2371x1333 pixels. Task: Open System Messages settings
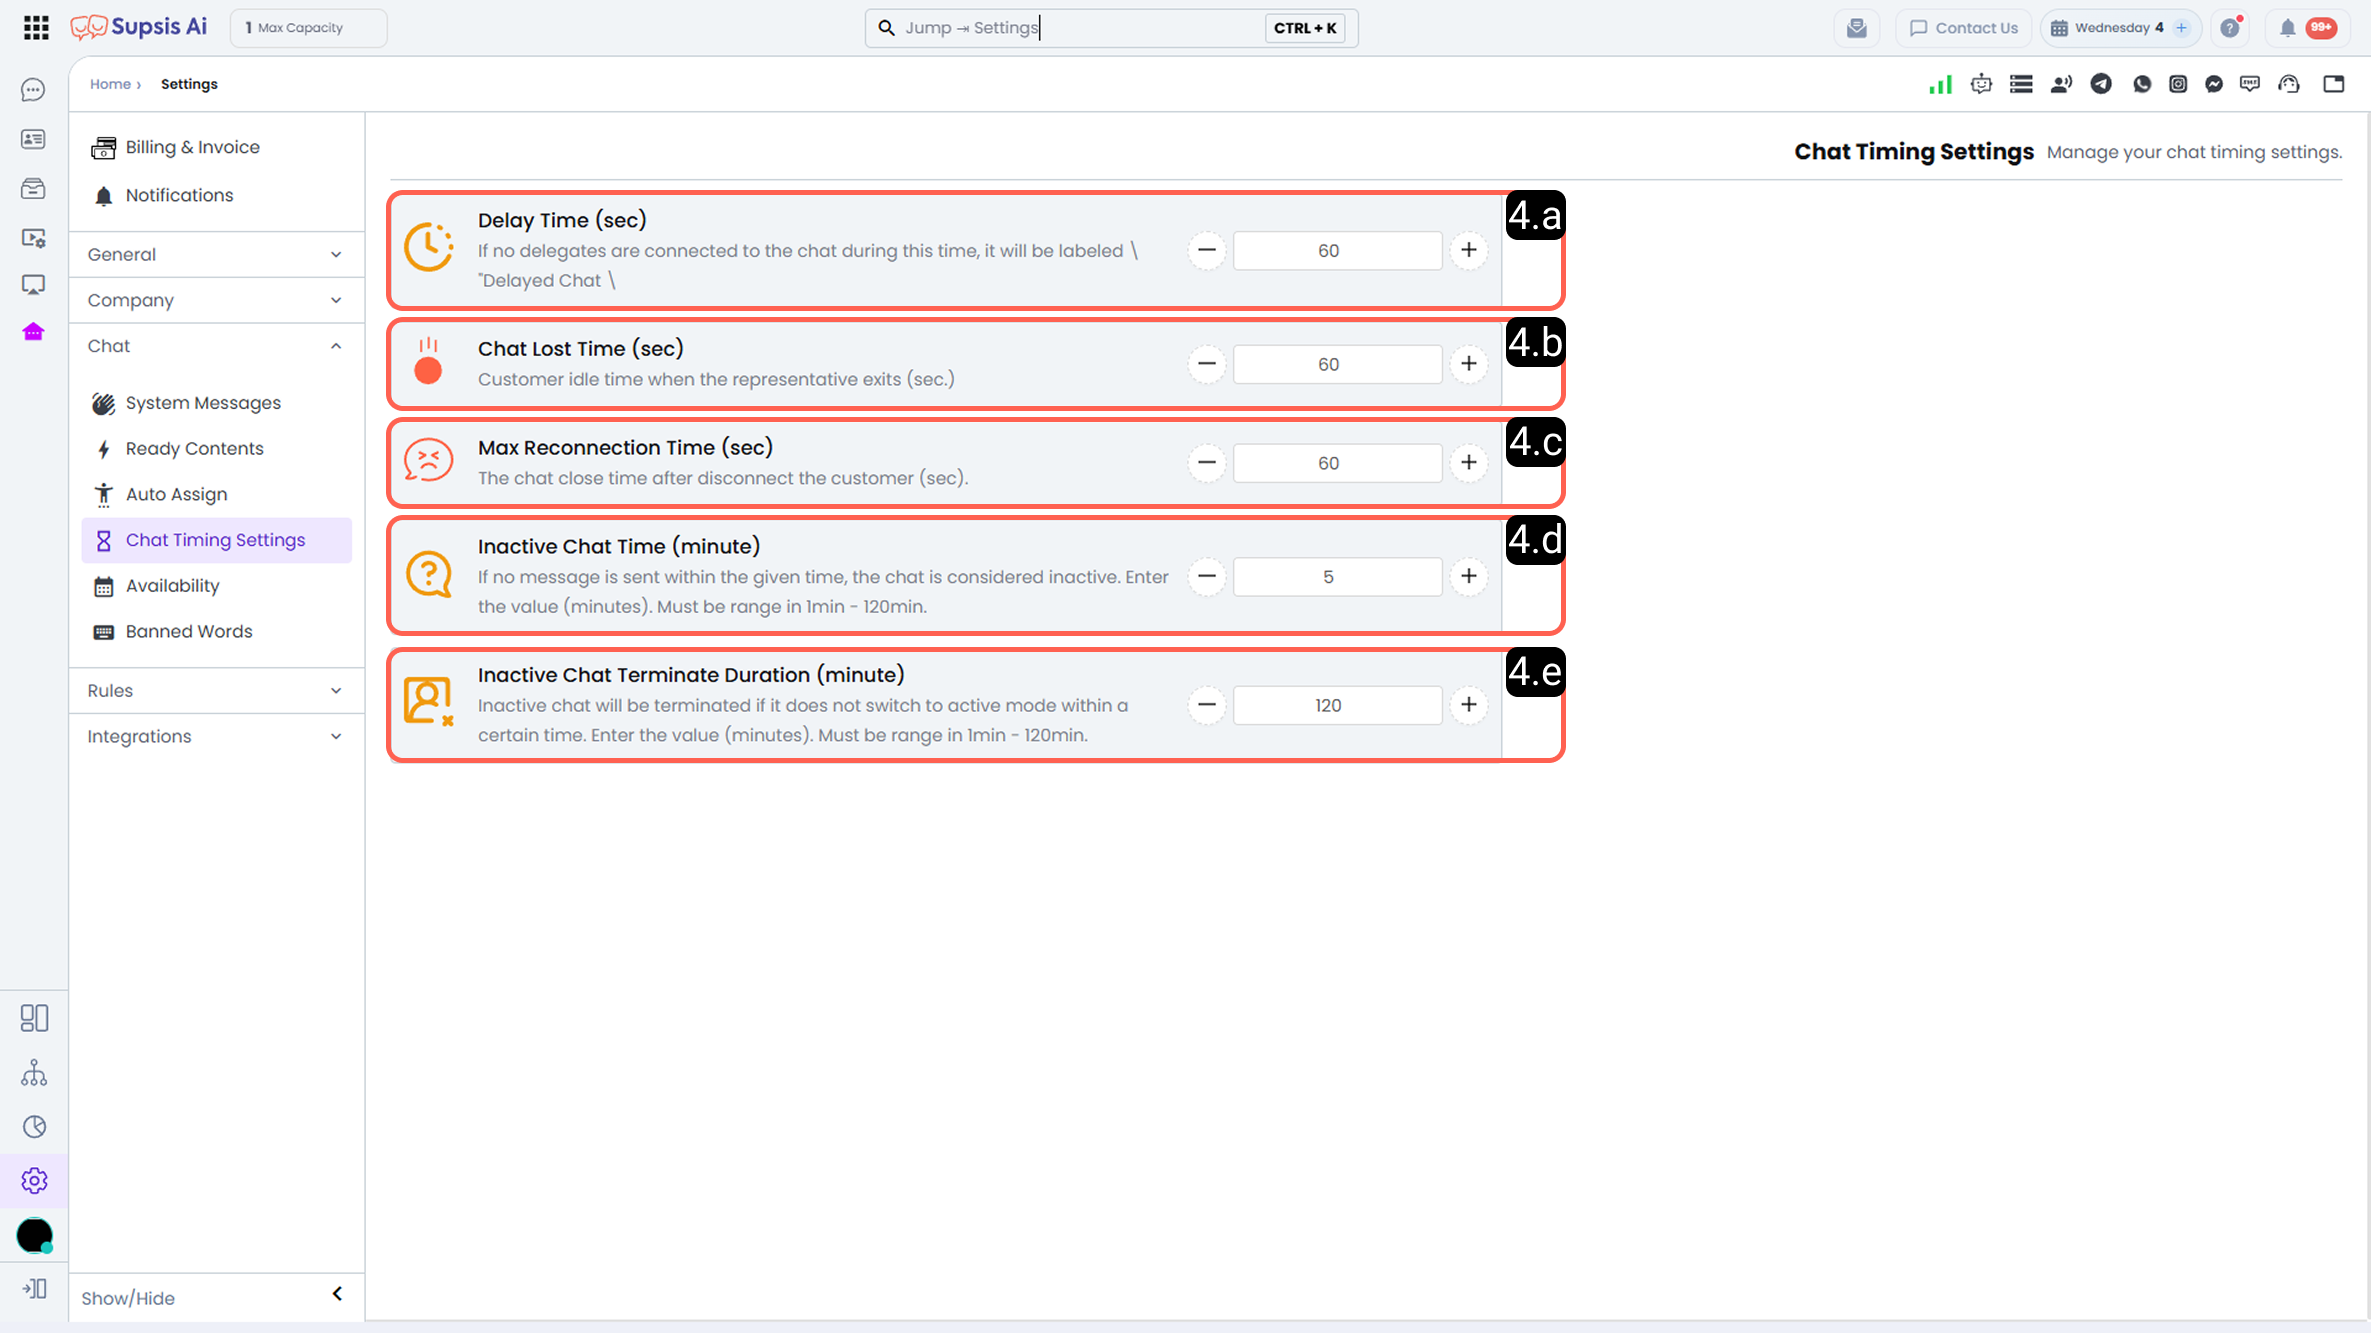tap(217, 403)
